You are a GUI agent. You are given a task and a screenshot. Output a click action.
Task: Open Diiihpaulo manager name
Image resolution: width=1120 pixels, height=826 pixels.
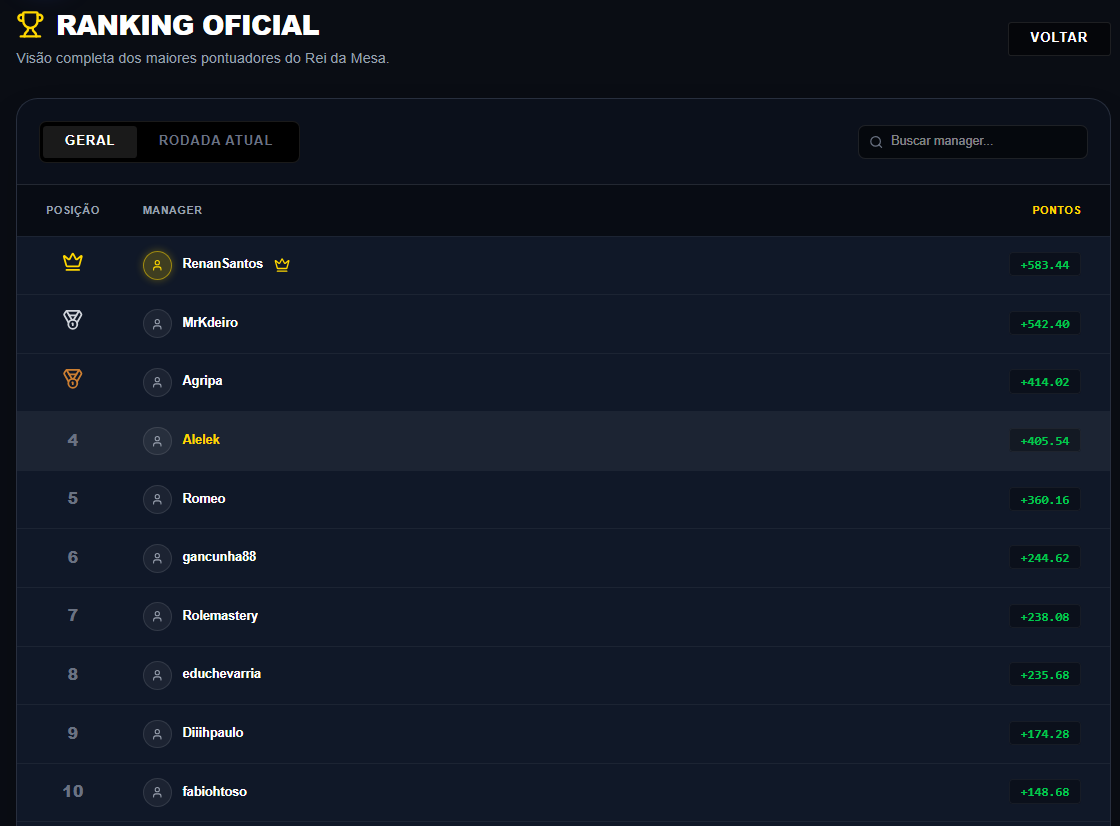pyautogui.click(x=213, y=732)
